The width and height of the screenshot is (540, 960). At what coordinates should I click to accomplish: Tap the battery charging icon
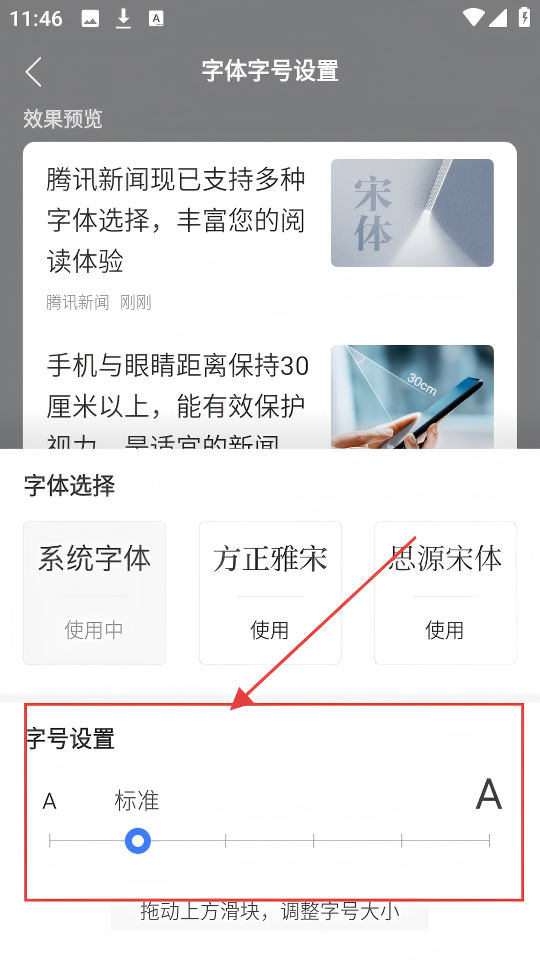[x=524, y=17]
